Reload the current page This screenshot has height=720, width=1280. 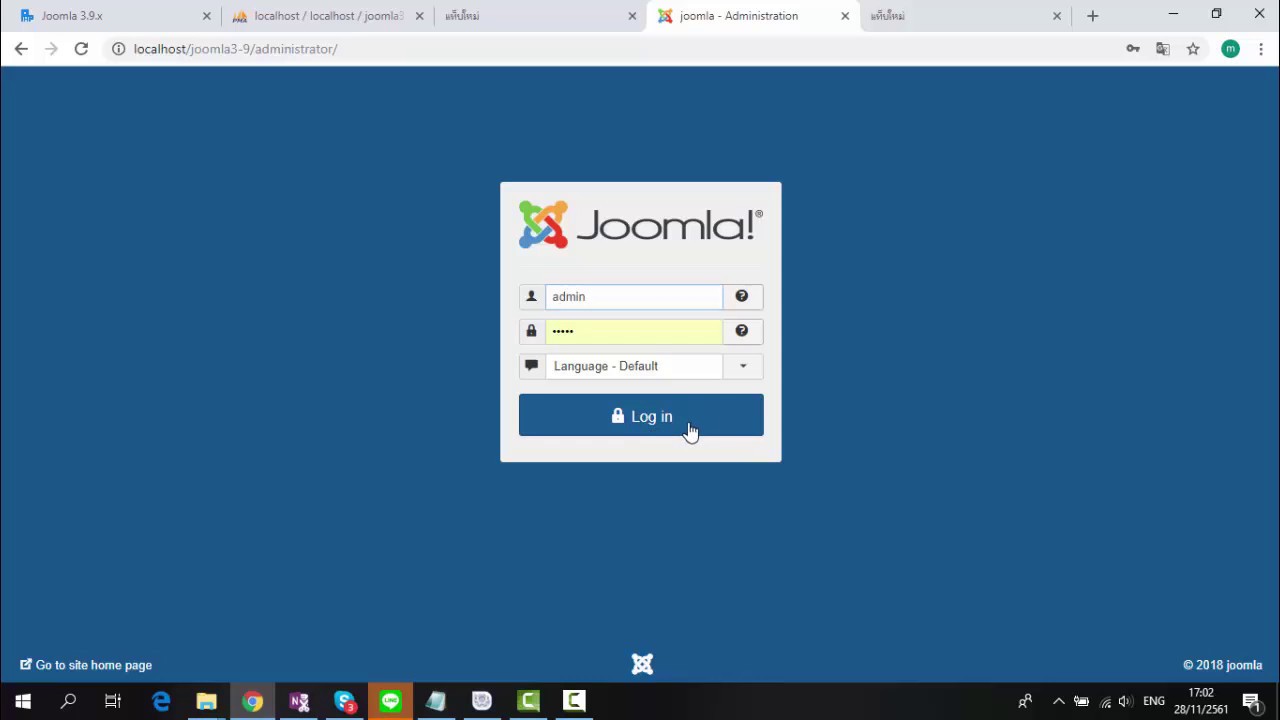click(81, 49)
